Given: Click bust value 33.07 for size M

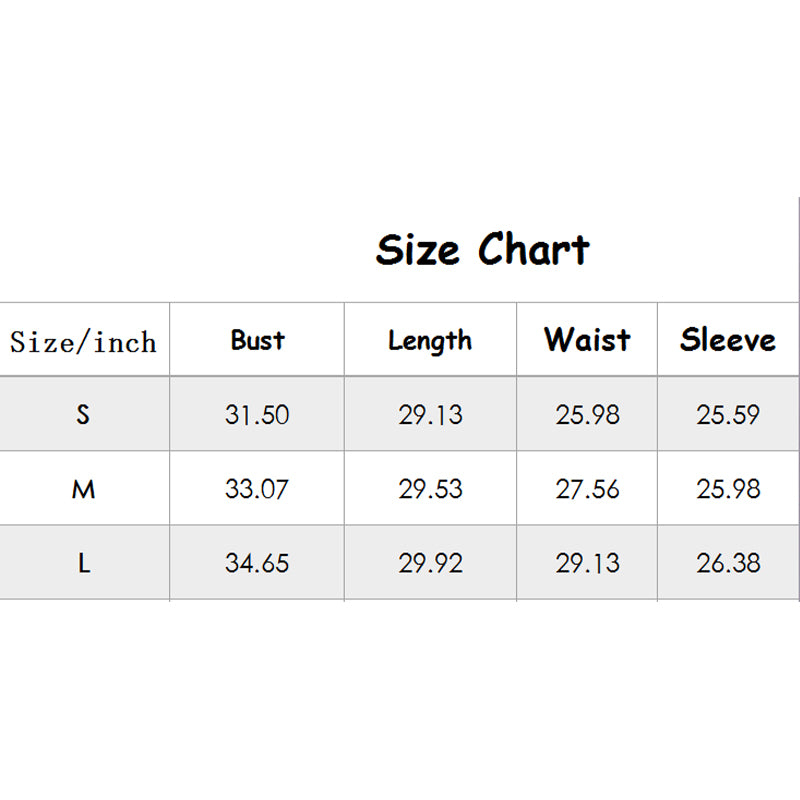Looking at the screenshot, I should click(257, 489).
